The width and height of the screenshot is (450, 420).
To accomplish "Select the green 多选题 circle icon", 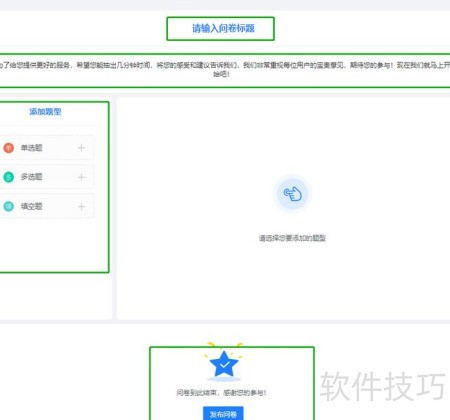I will 9,177.
